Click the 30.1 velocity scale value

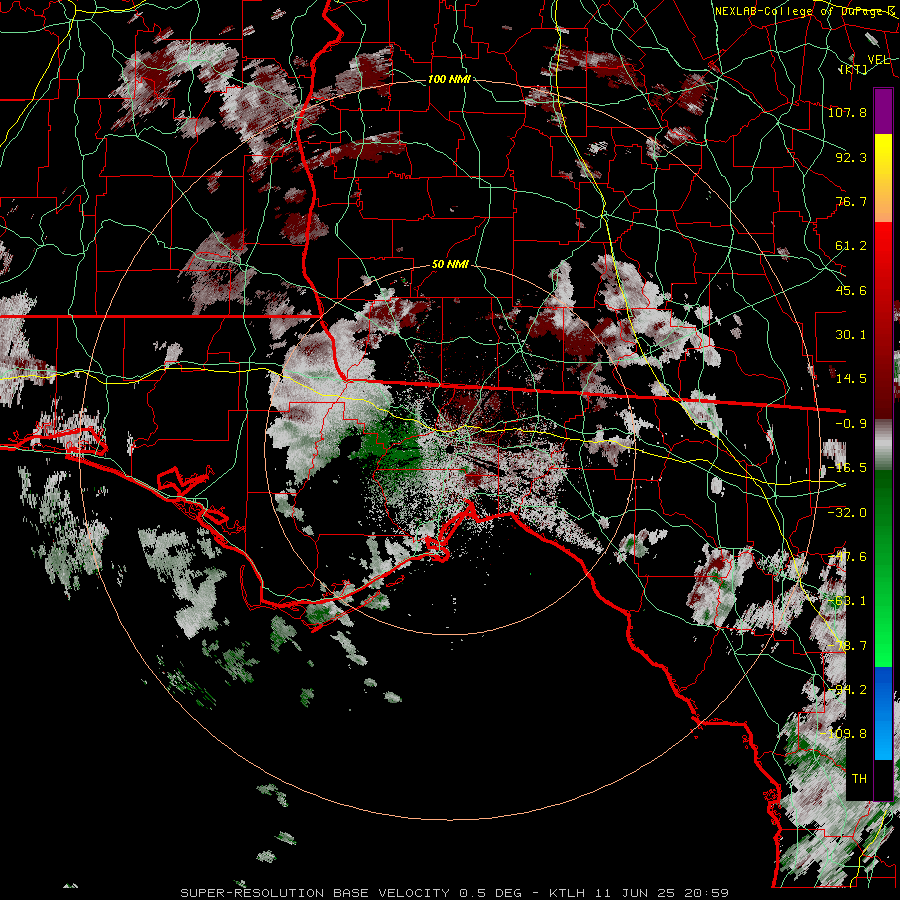point(851,335)
